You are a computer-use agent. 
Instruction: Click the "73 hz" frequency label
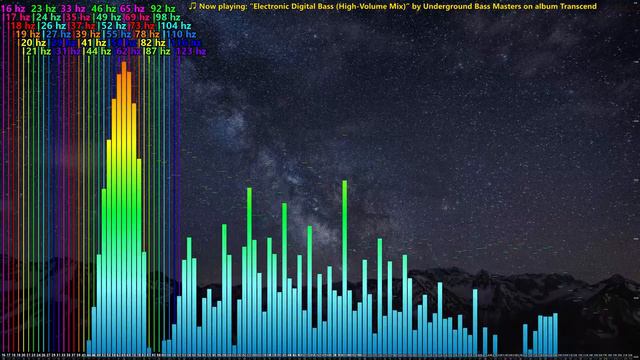(143, 26)
